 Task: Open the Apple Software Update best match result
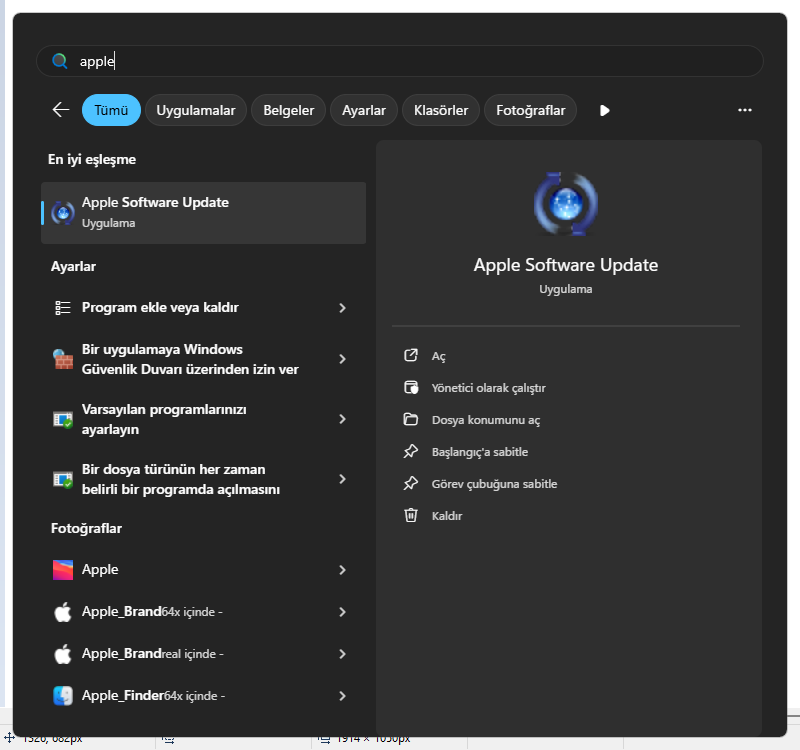(x=204, y=213)
